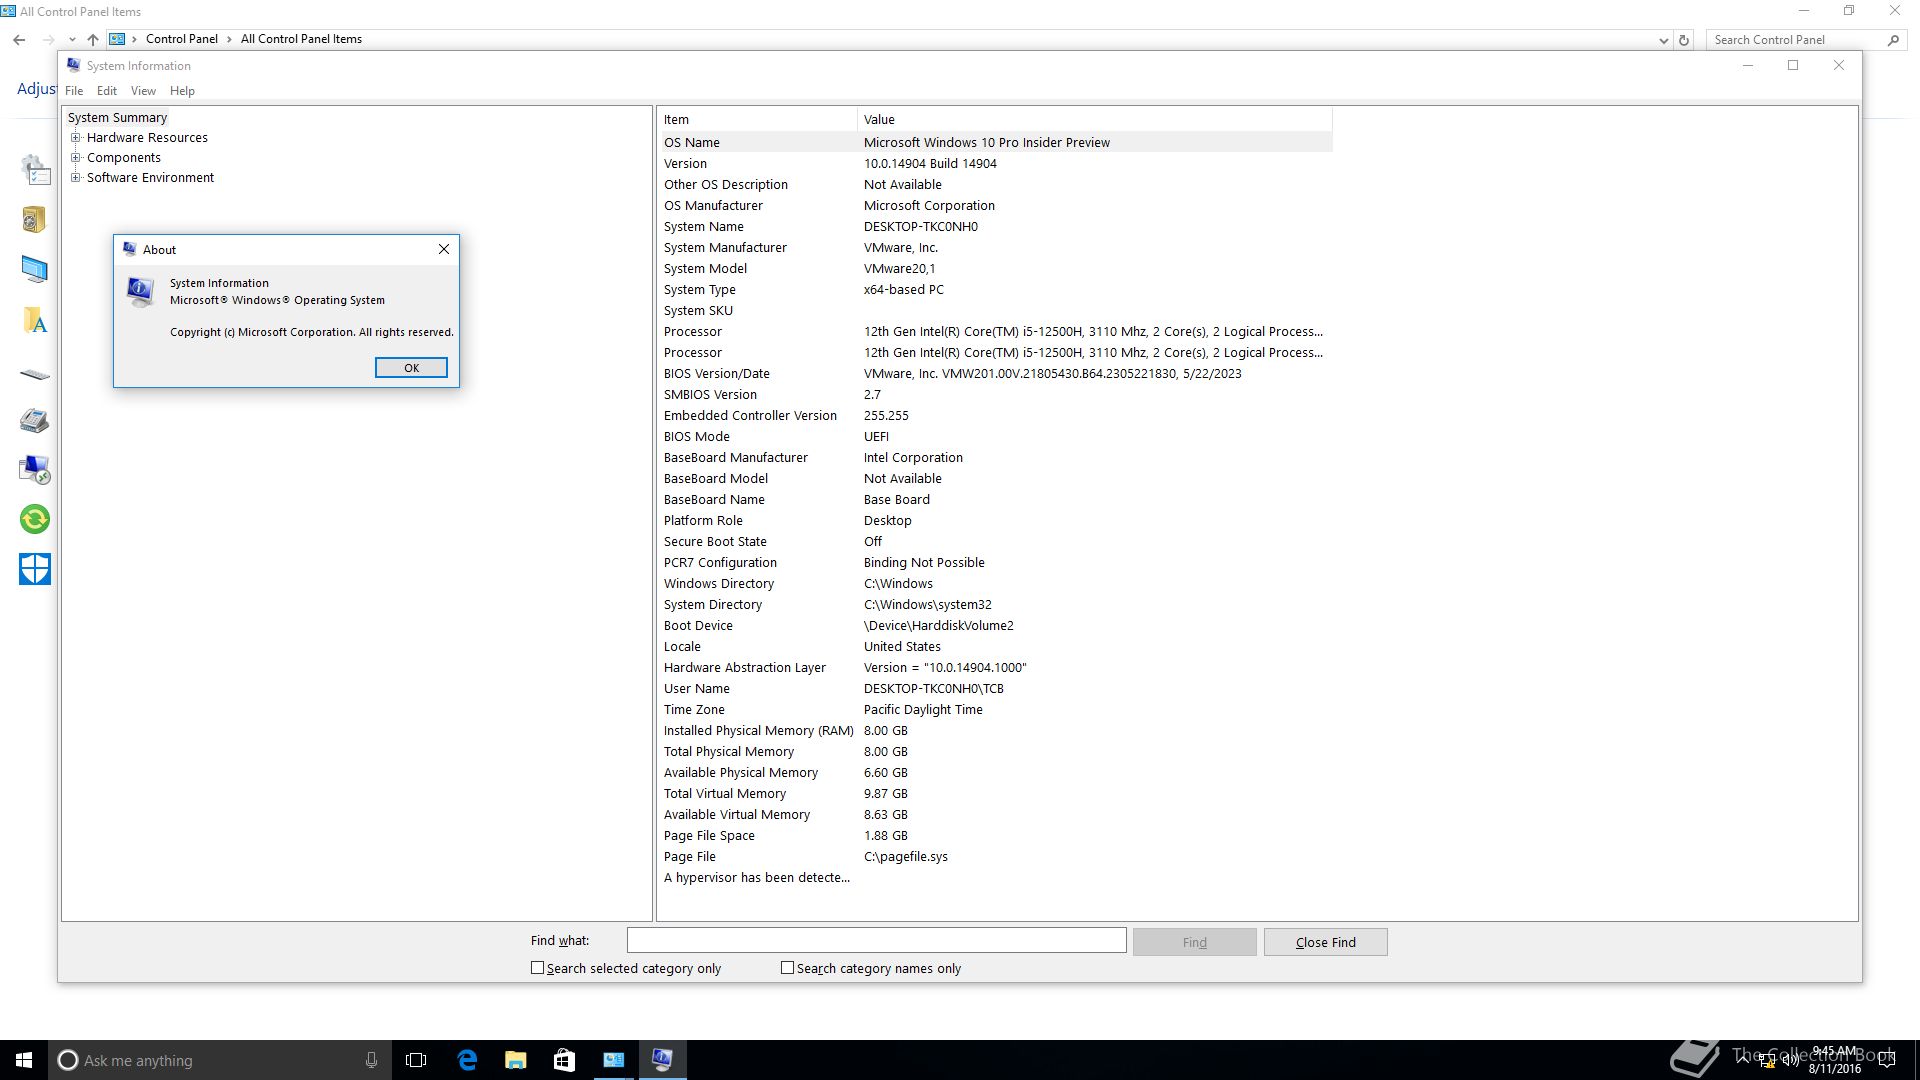Open the Start menu

tap(24, 1060)
